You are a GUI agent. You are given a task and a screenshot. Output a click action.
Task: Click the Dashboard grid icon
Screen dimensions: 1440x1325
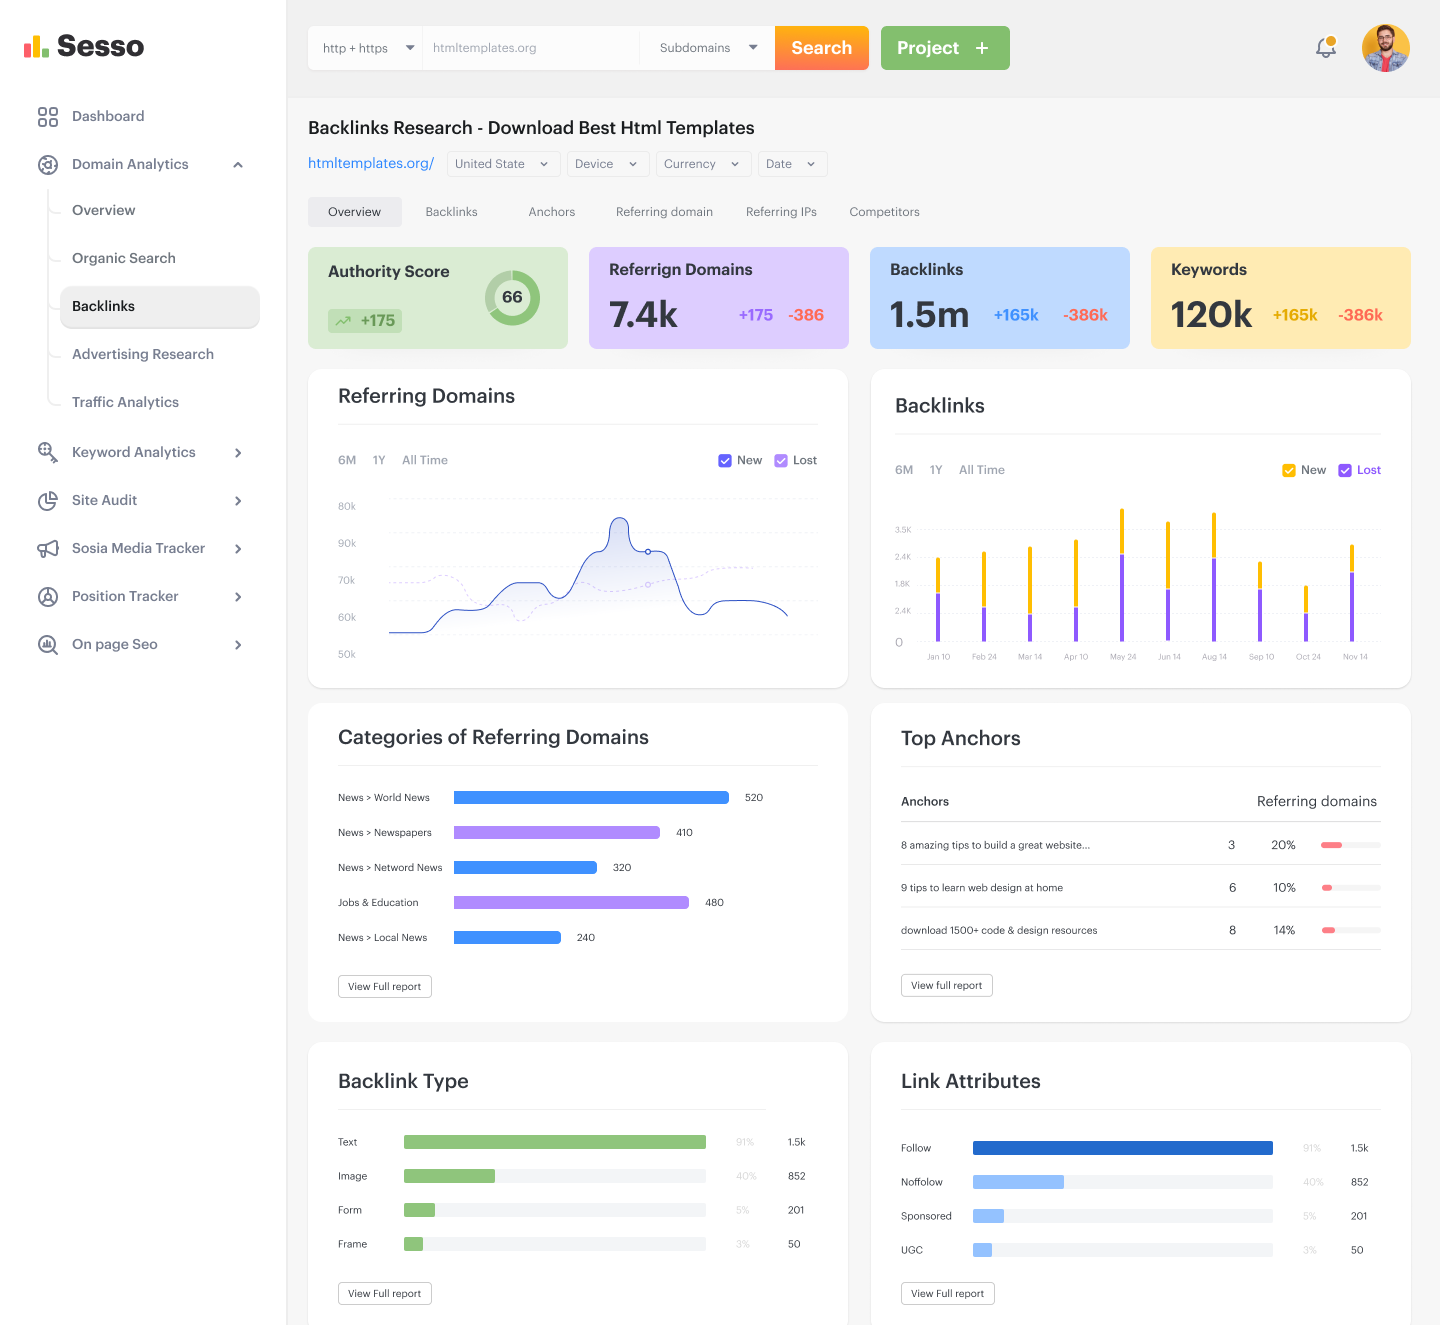[48, 117]
